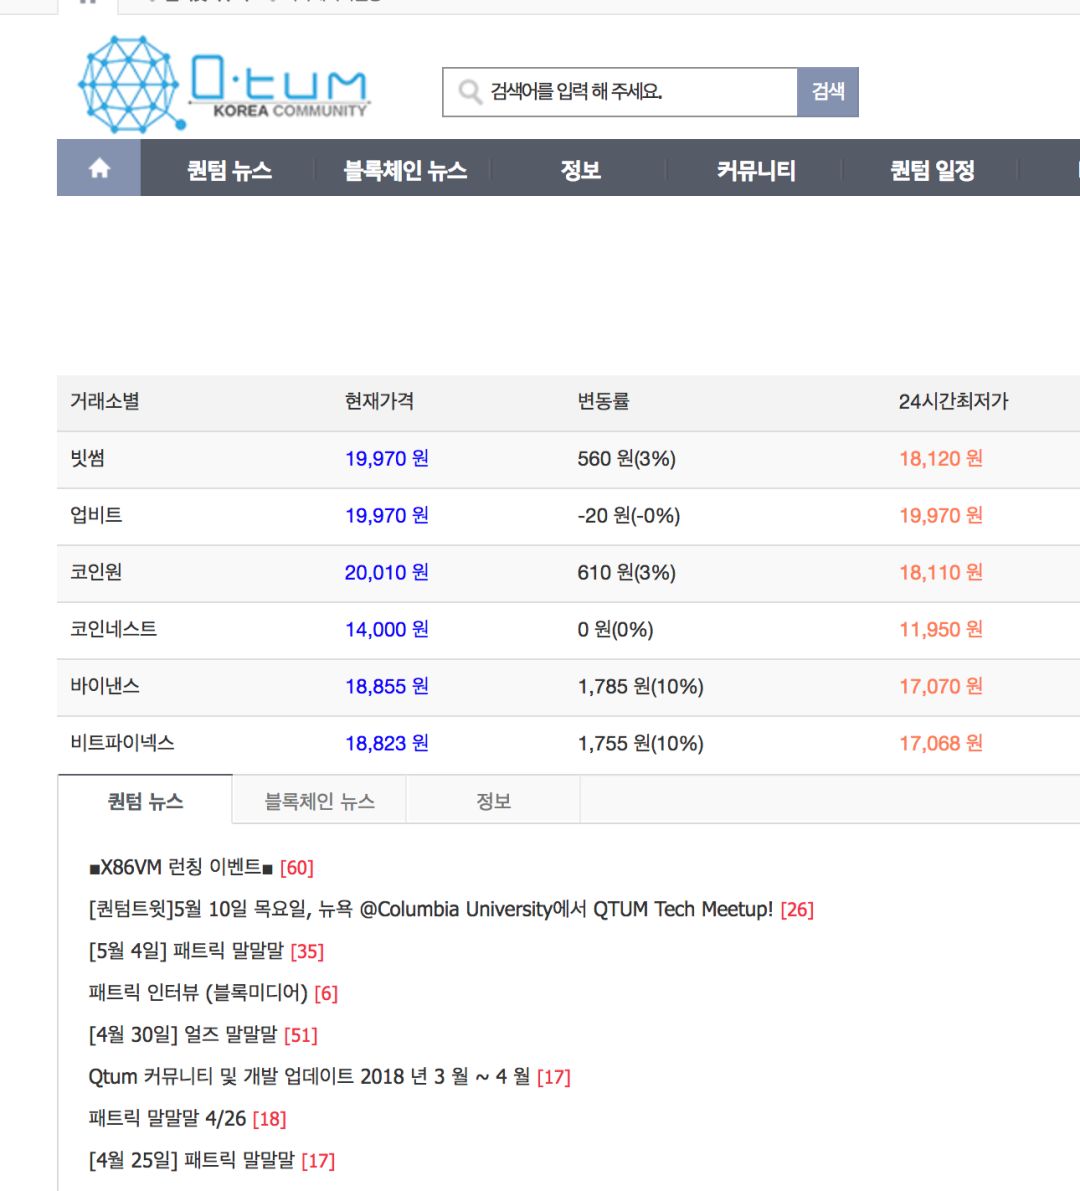Click 코인네스트 current price 14,000 원
The height and width of the screenshot is (1191, 1080).
coord(387,630)
